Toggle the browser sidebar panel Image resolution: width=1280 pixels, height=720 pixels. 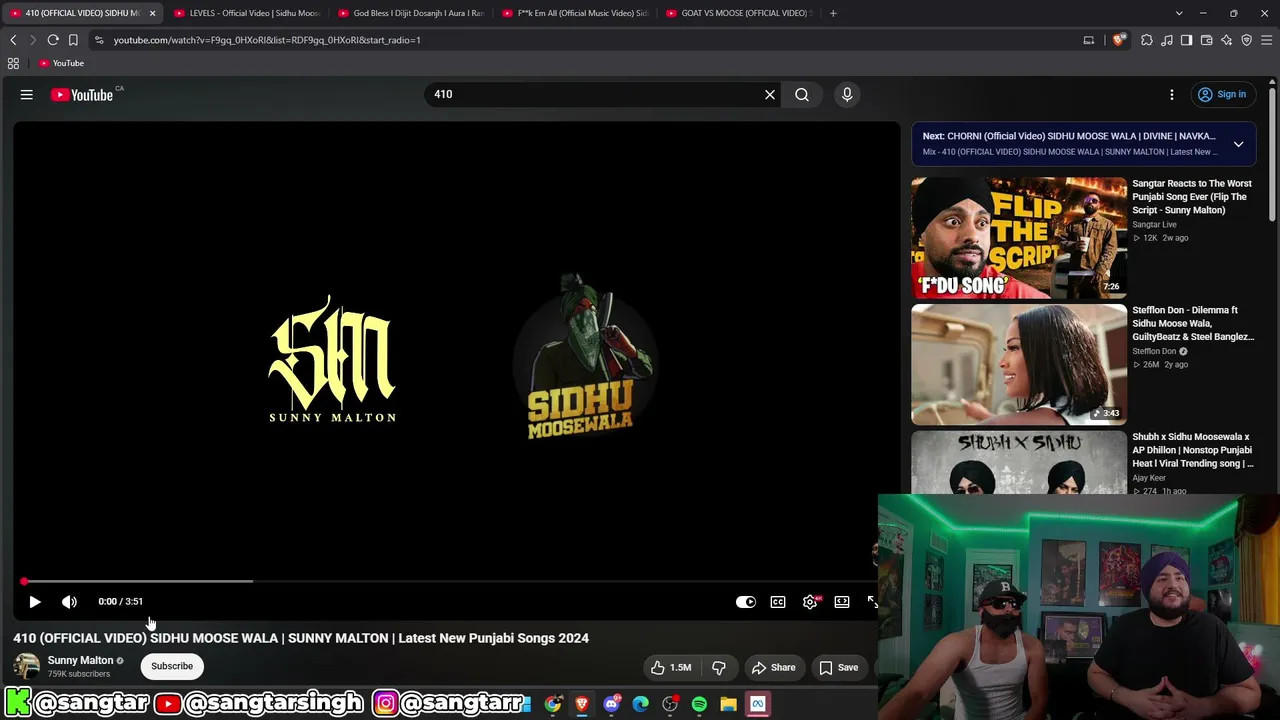tap(1187, 40)
